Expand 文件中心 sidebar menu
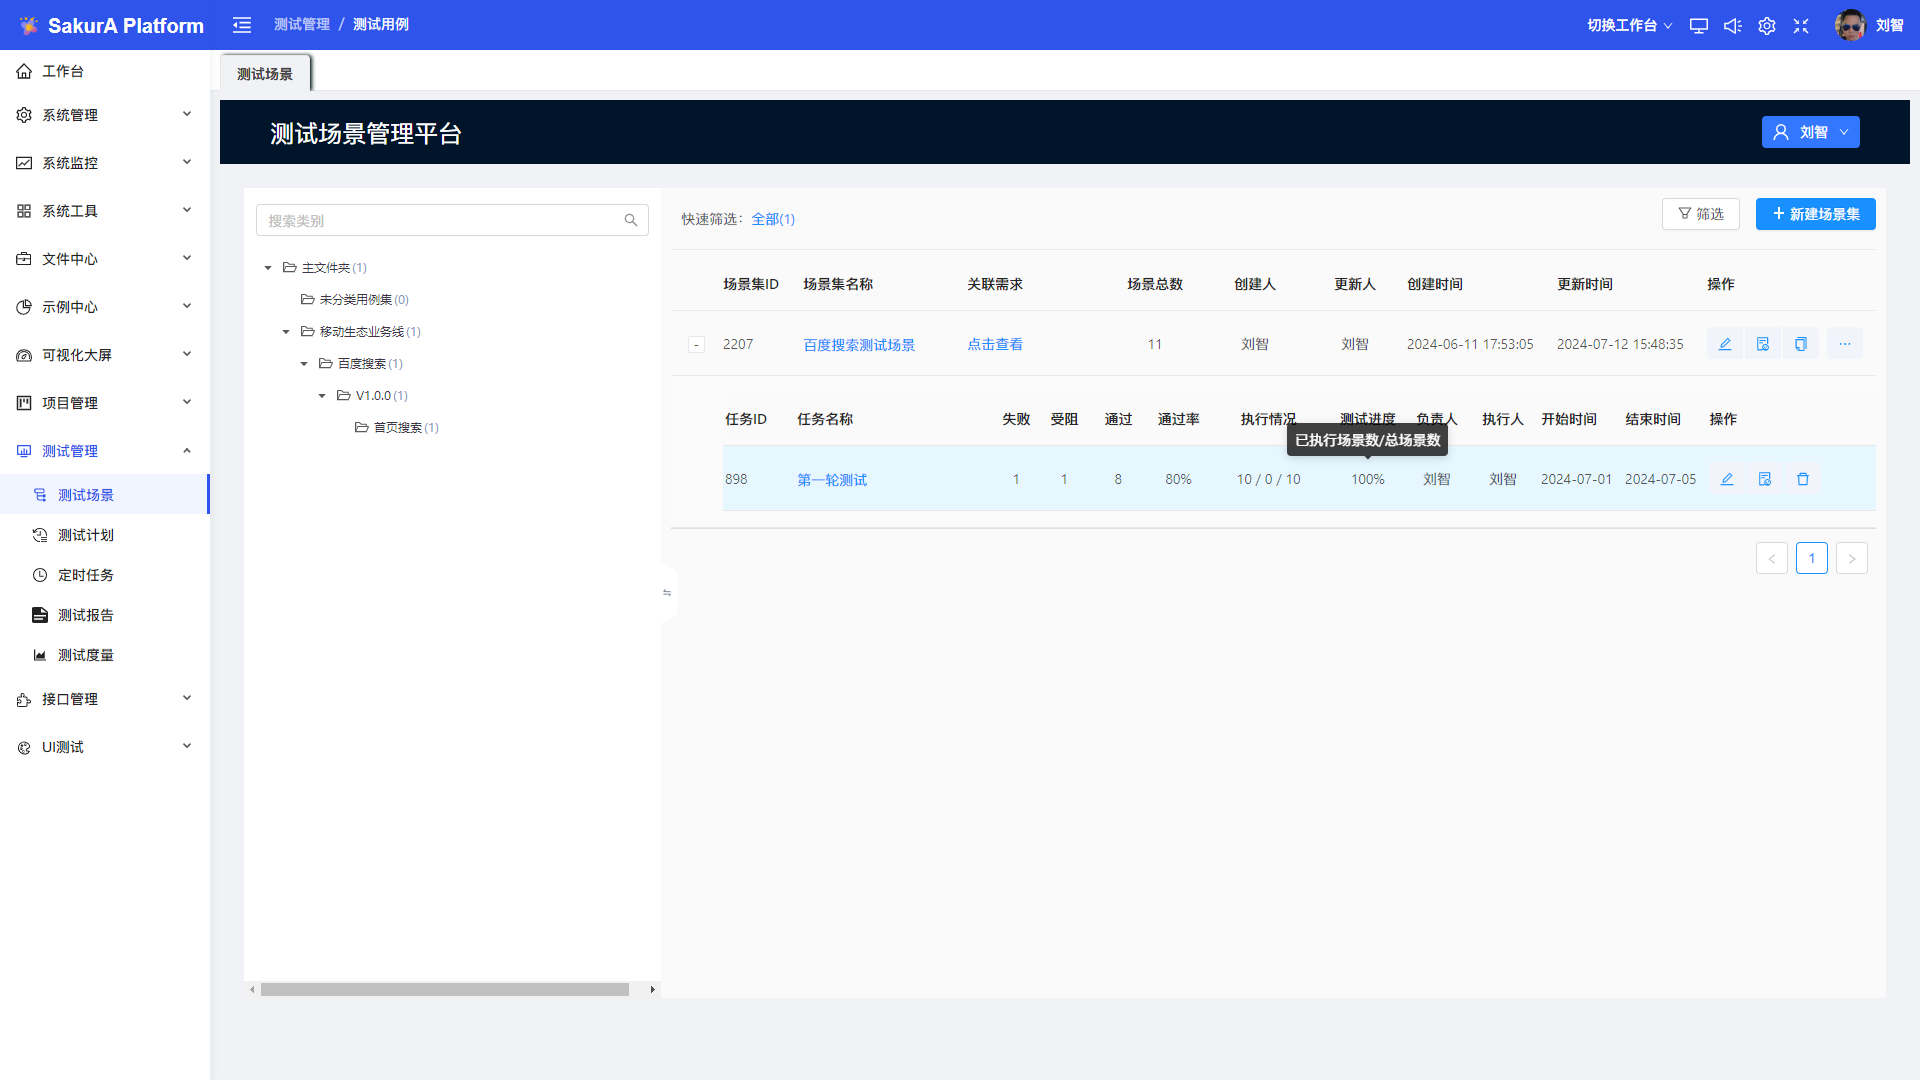1920x1080 pixels. point(105,259)
